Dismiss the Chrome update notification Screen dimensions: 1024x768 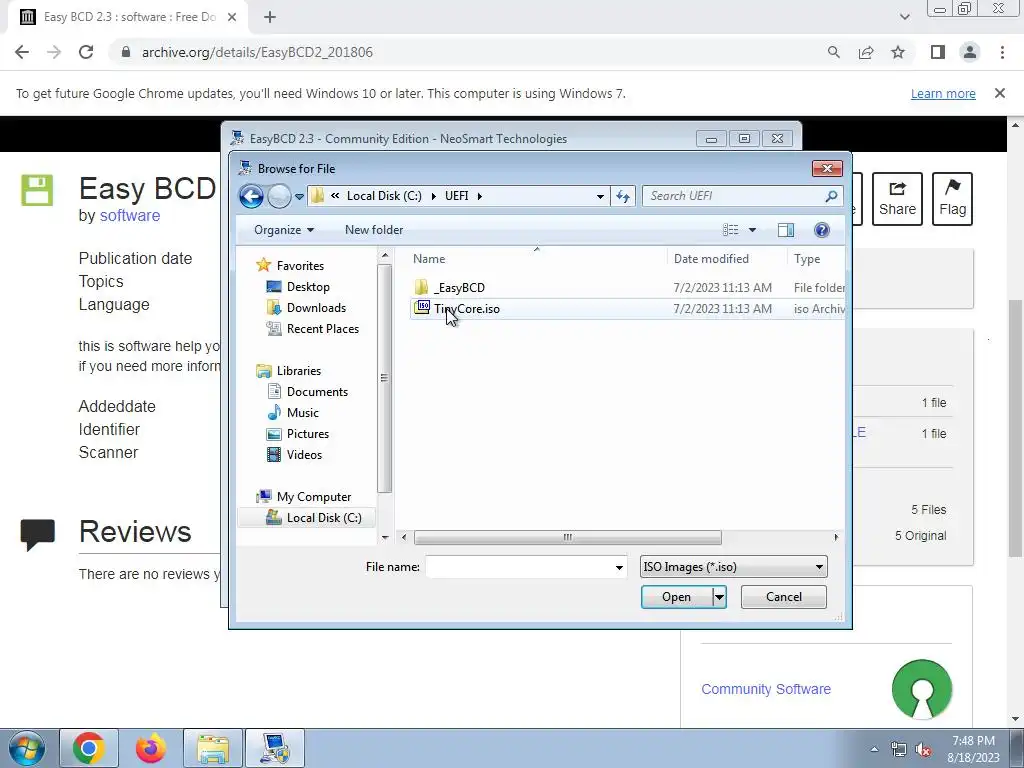1000,93
